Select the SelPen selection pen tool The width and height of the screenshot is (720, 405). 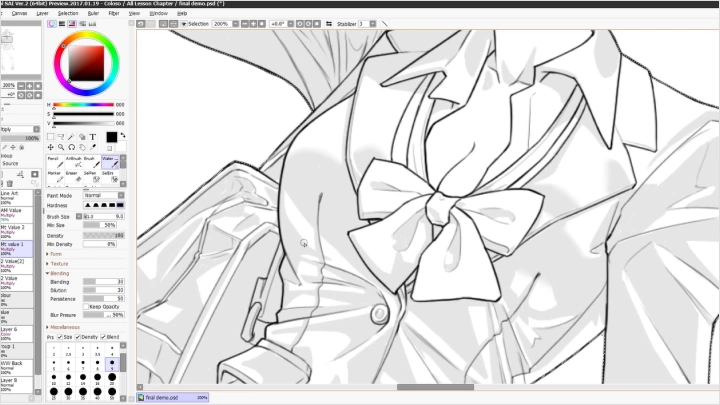(x=91, y=177)
